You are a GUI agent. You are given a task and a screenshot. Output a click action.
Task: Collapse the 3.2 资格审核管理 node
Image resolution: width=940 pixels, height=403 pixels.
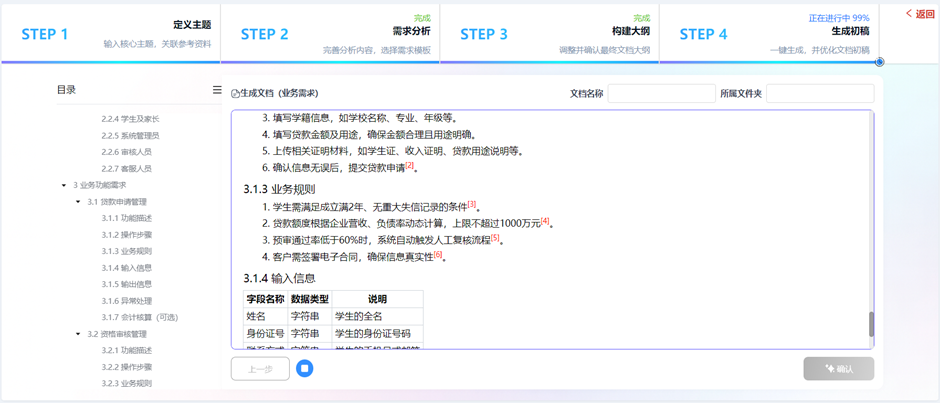pyautogui.click(x=78, y=334)
